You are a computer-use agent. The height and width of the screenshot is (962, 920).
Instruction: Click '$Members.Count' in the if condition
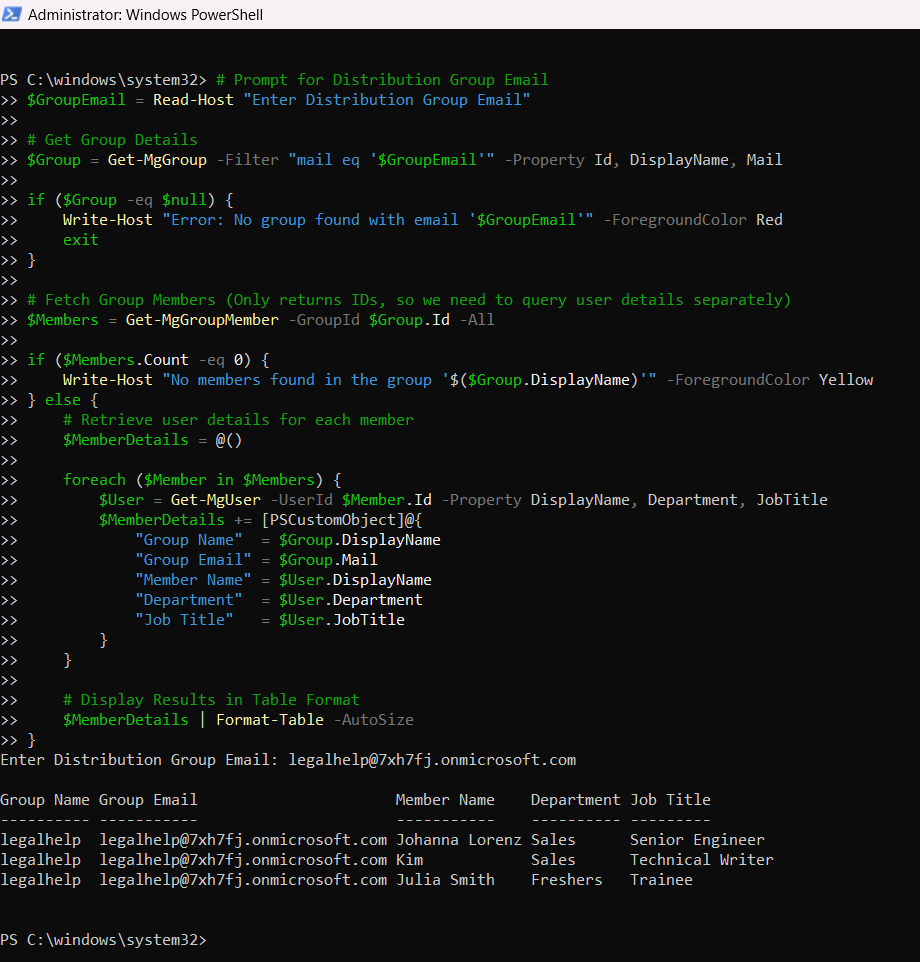click(x=126, y=360)
